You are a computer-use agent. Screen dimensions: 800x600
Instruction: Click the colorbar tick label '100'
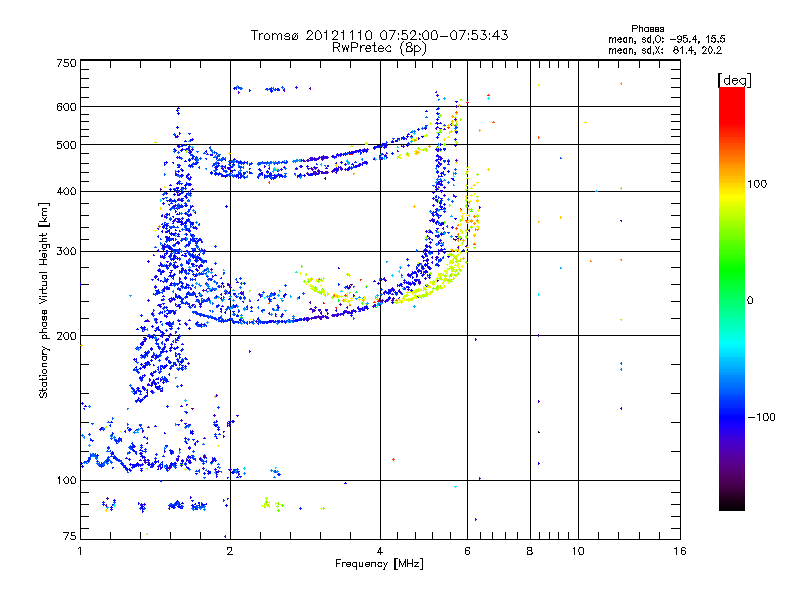pos(757,184)
